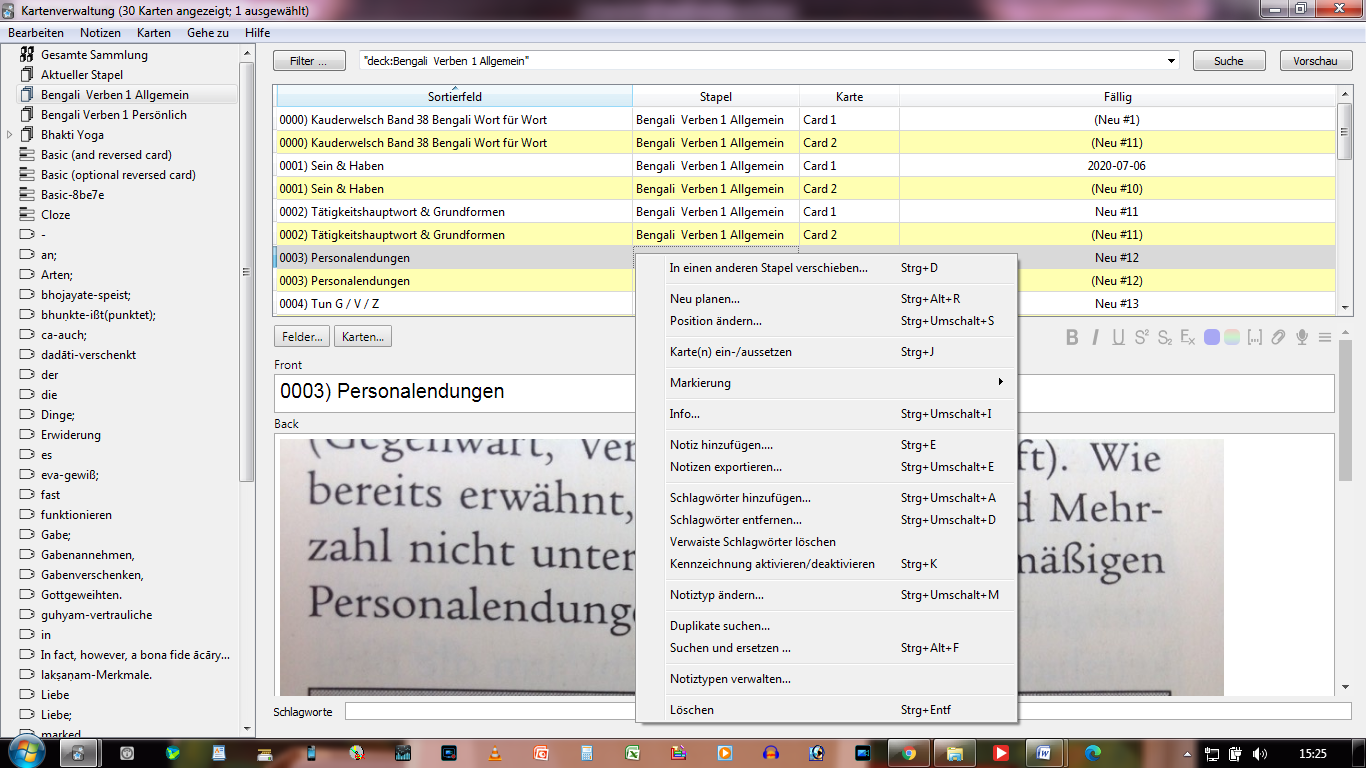
Task: Select the 0004) Tun G / V / Z row
Action: click(x=806, y=304)
